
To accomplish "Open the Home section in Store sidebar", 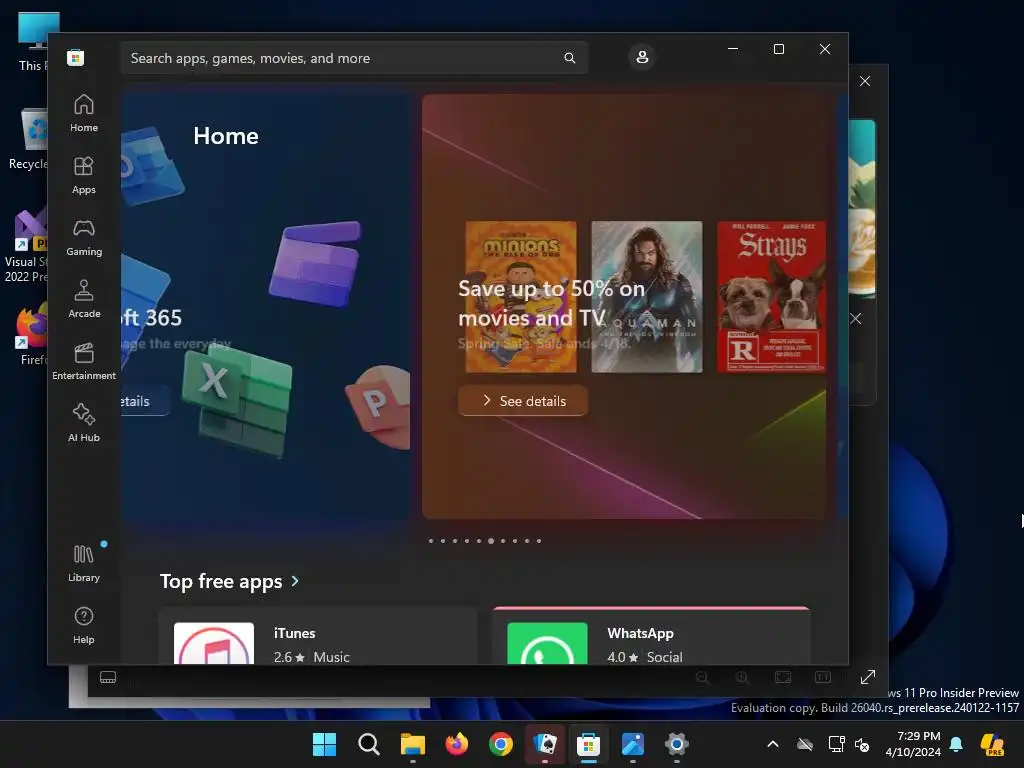I will [x=84, y=114].
